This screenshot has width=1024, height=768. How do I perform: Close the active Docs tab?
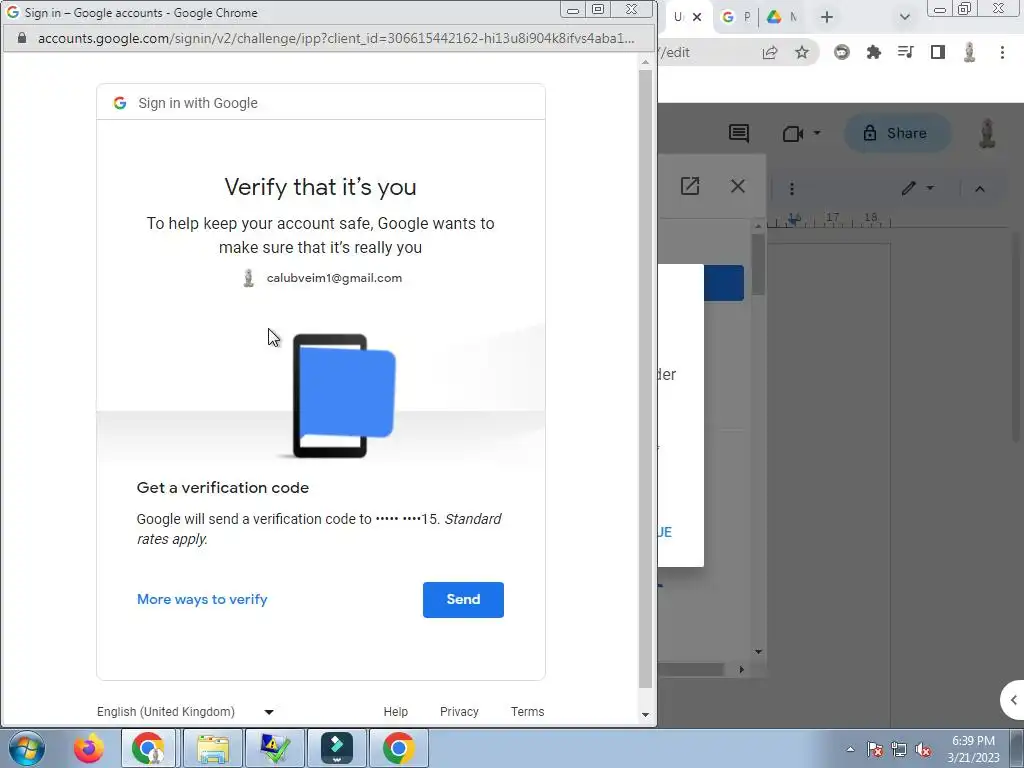click(x=697, y=17)
